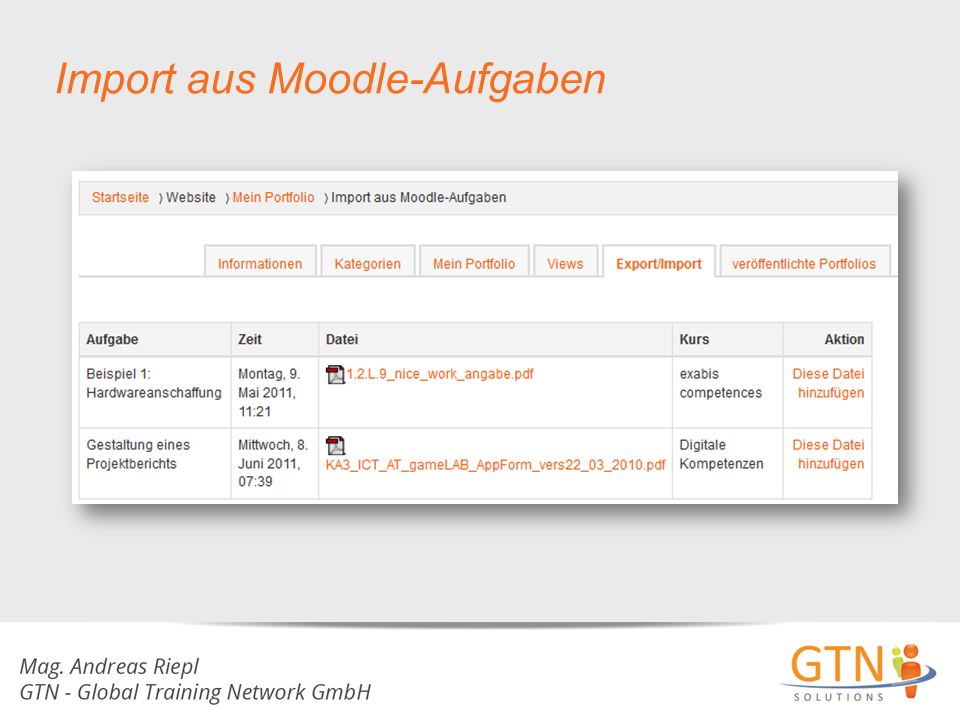Click date Mittwoch, 8. Juni 2011, 07:39
Image resolution: width=960 pixels, height=720 pixels.
coord(273,463)
